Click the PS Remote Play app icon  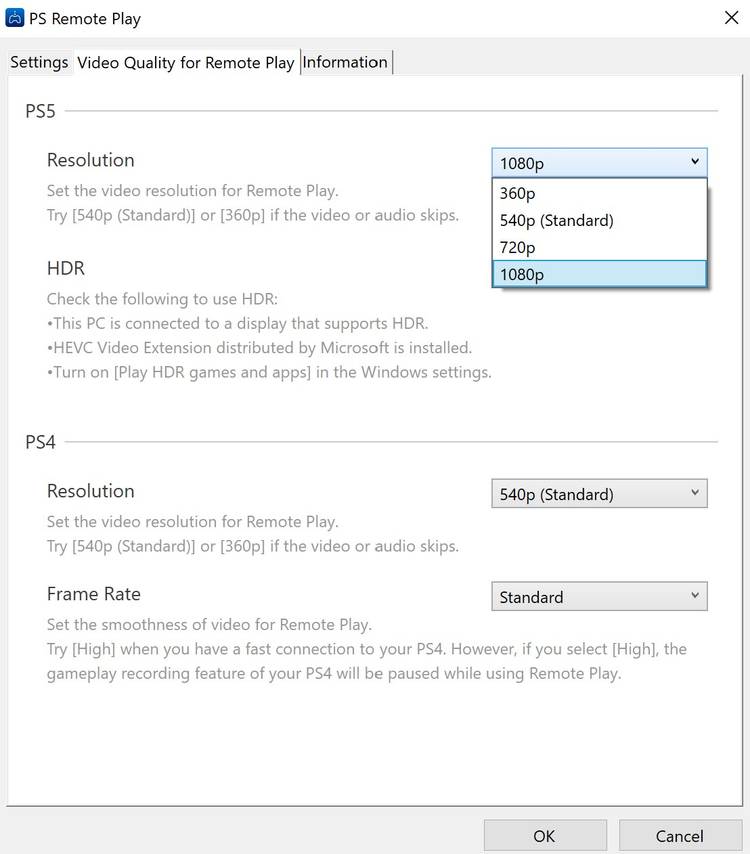[15, 18]
